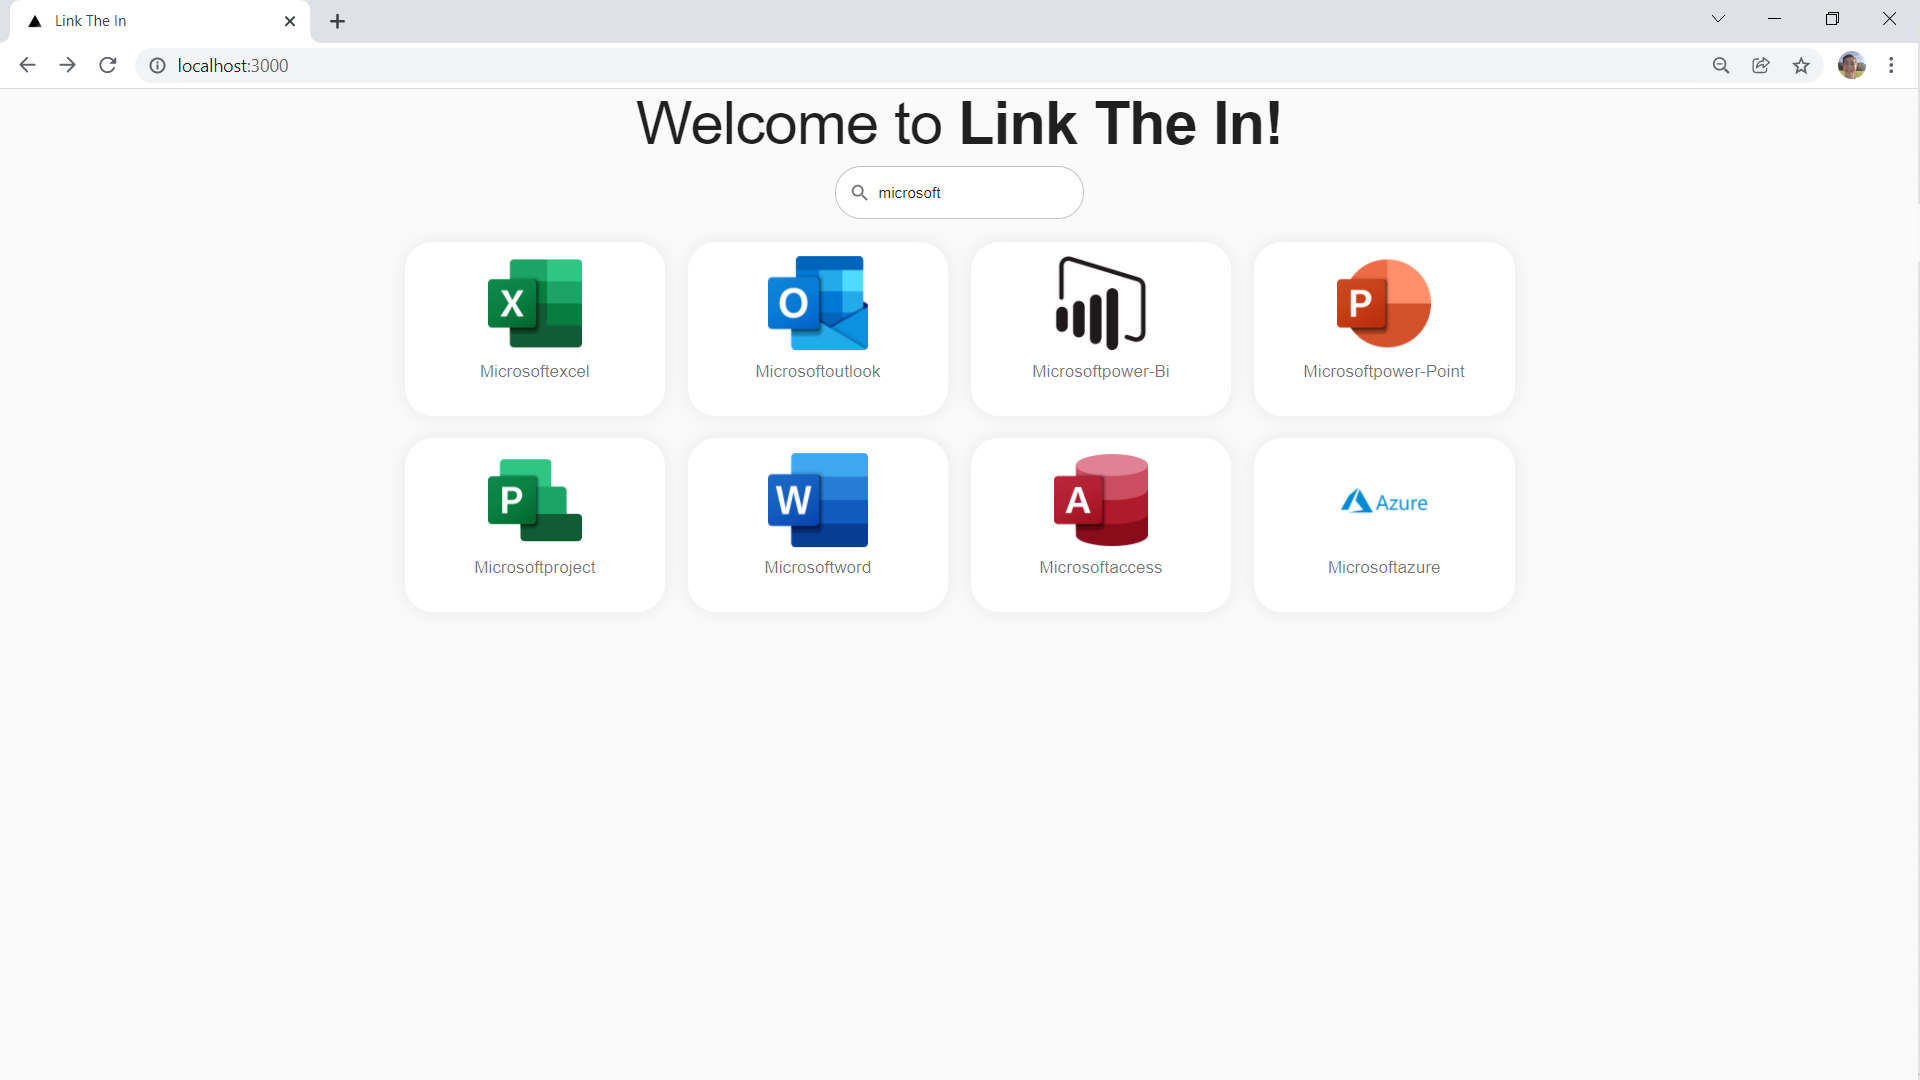
Task: Open the PowerPoint icon
Action: click(1384, 303)
